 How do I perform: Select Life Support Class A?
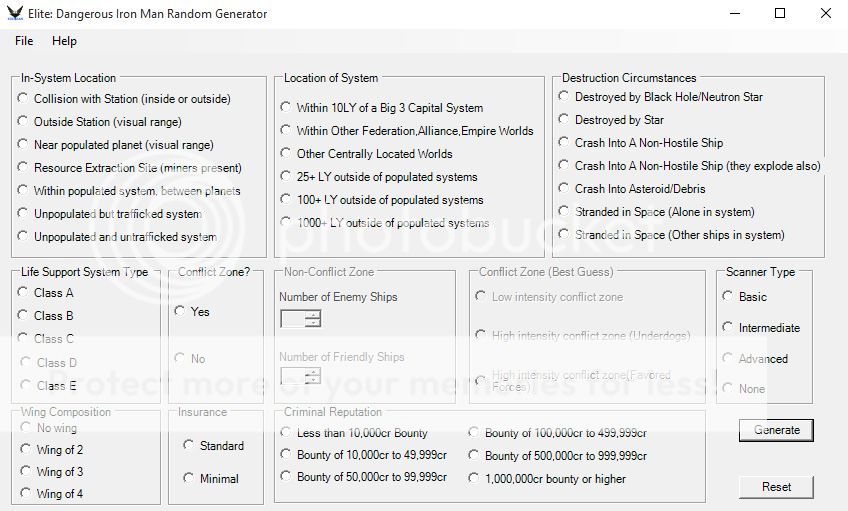coord(45,293)
